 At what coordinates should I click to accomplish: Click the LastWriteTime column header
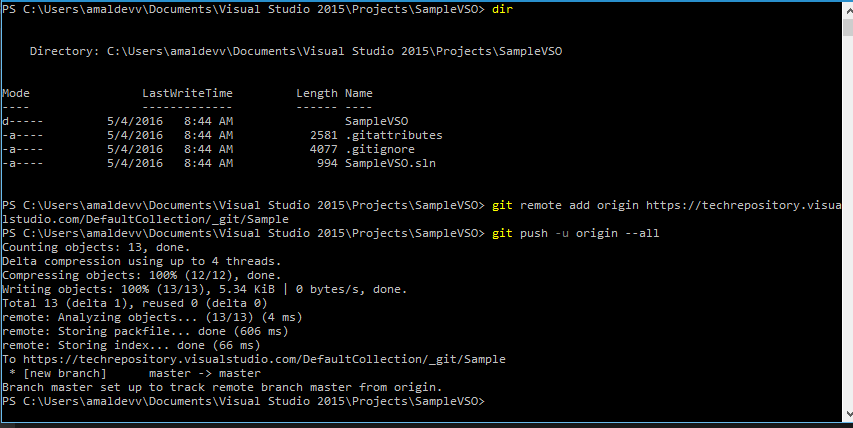tap(187, 92)
